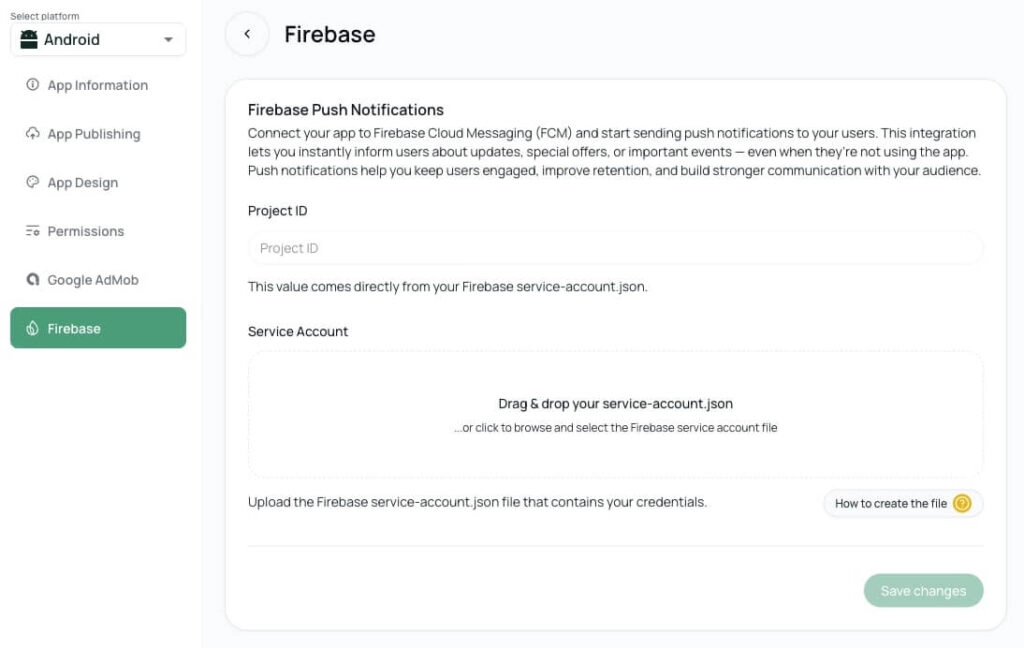This screenshot has height=648, width=1024.
Task: Click the Google AdMob logo icon
Action: tap(32, 280)
